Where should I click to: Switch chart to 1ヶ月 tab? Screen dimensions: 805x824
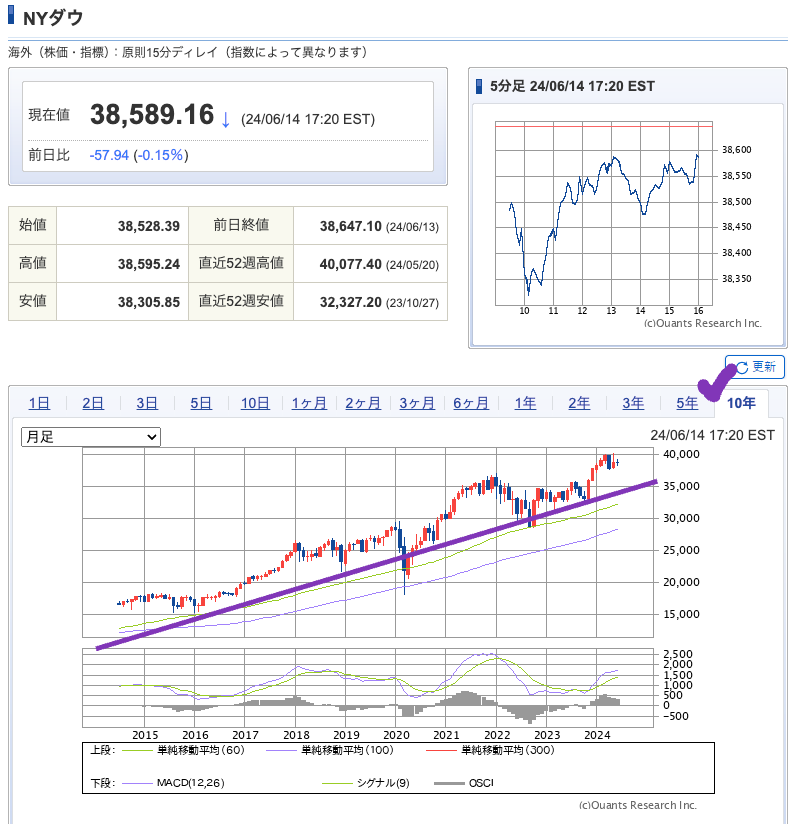pyautogui.click(x=309, y=403)
